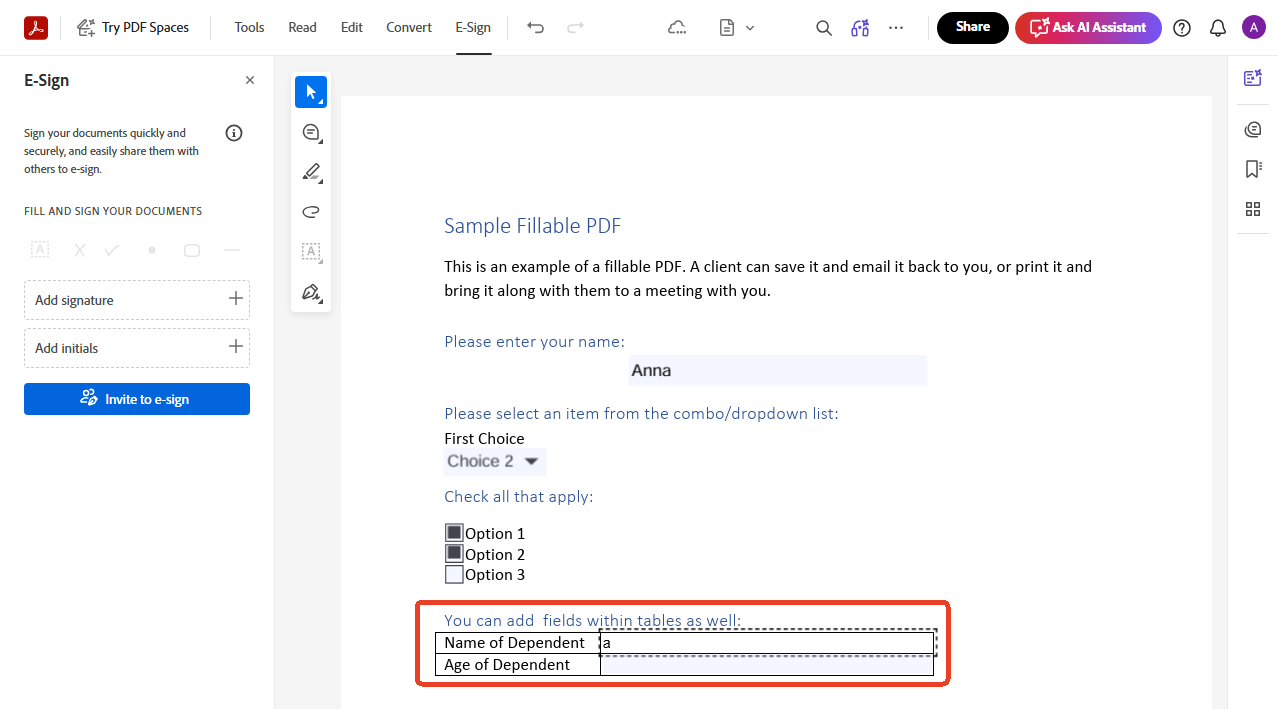Image resolution: width=1278 pixels, height=709 pixels.
Task: Select the line fill tool
Action: (x=232, y=250)
